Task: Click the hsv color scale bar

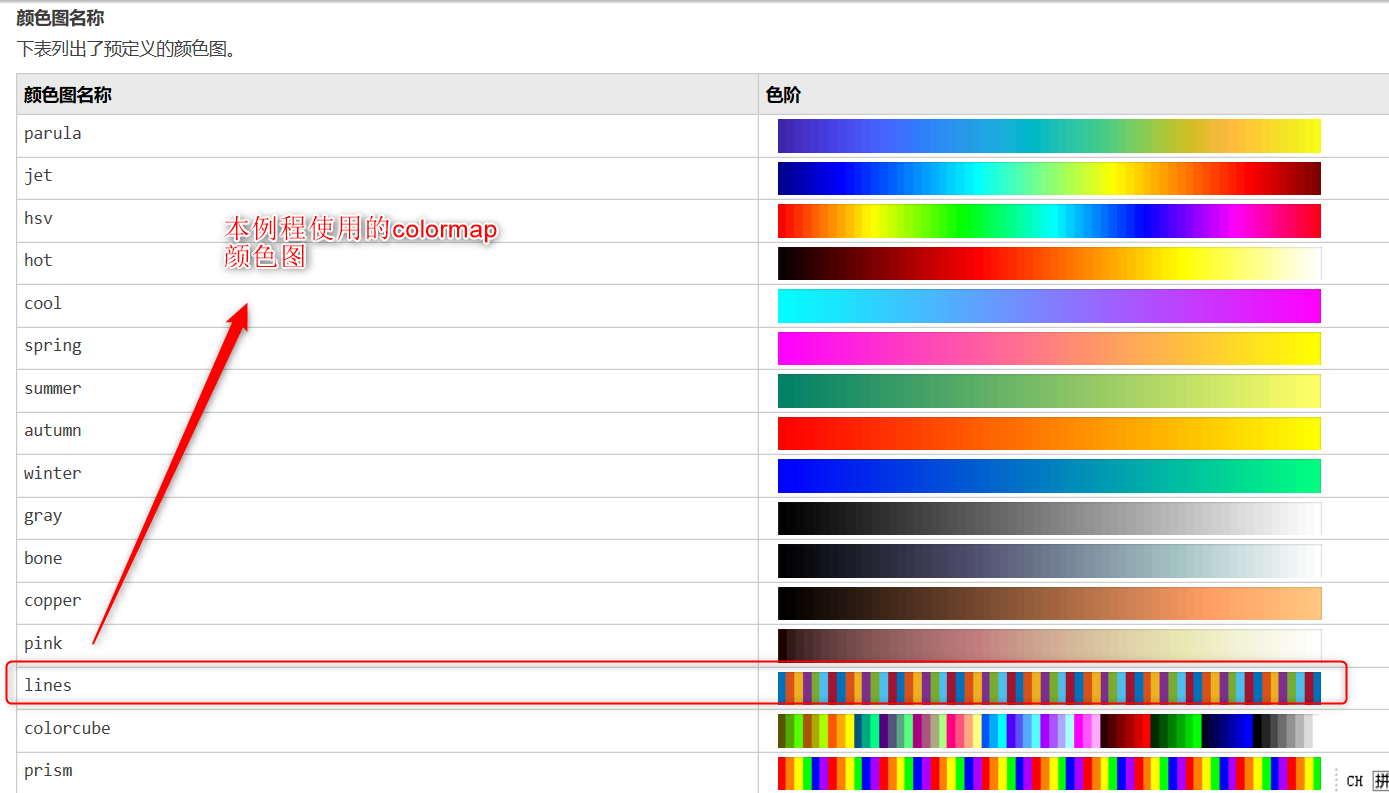Action: pyautogui.click(x=1049, y=221)
